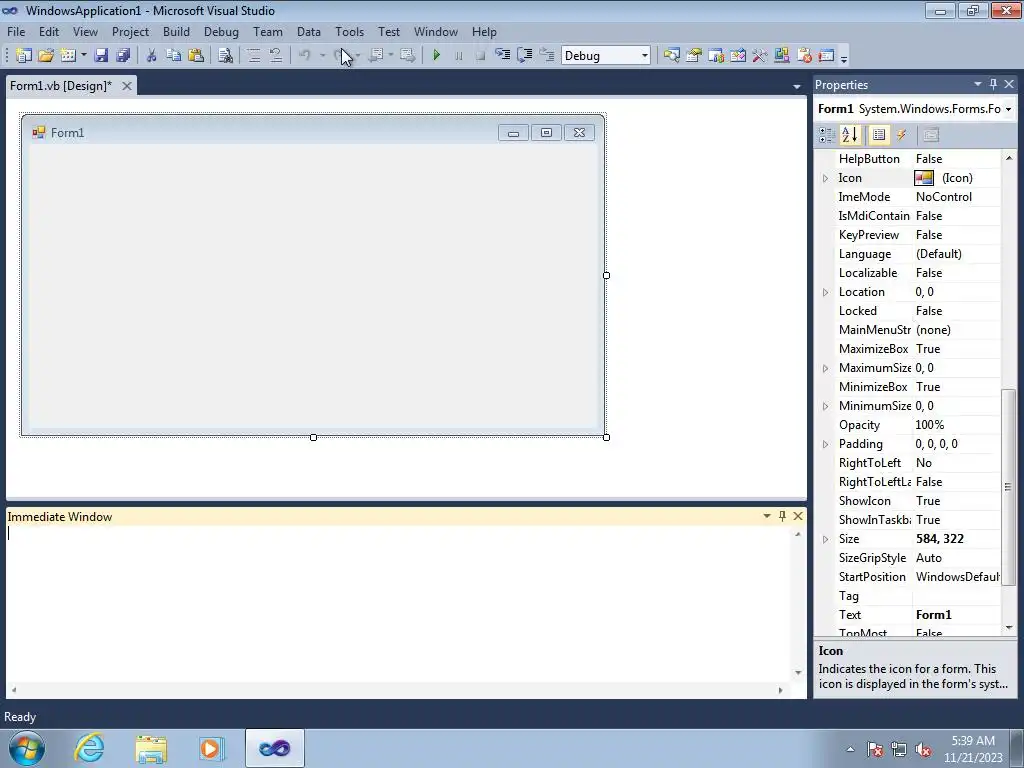Click the Error List toolbar icon
Image resolution: width=1024 pixels, height=768 pixels.
click(804, 56)
